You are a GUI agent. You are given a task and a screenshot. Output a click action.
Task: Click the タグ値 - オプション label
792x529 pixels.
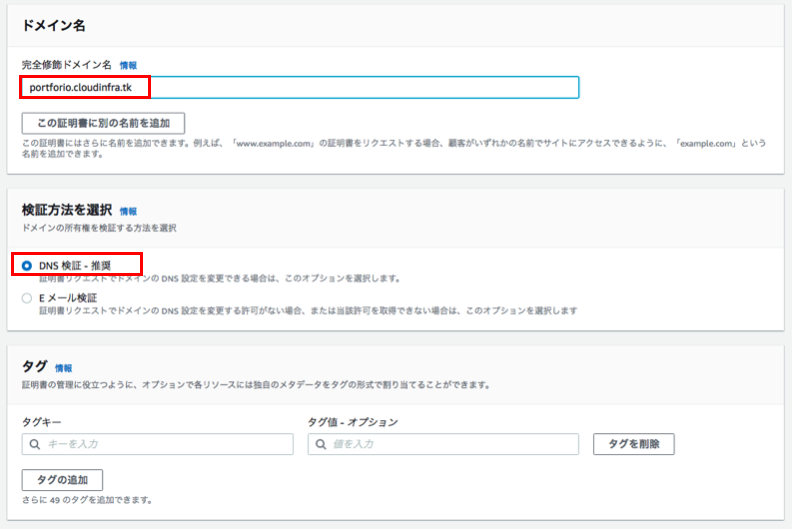tap(353, 422)
